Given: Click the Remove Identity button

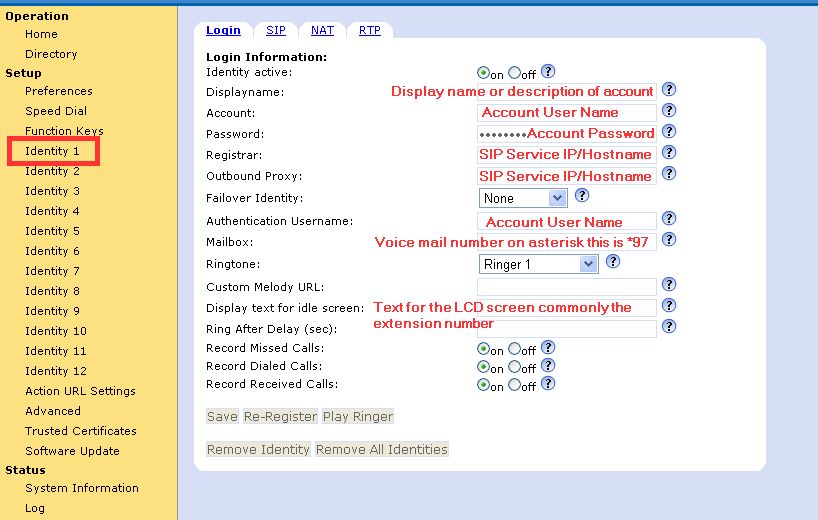Looking at the screenshot, I should pyautogui.click(x=258, y=449).
